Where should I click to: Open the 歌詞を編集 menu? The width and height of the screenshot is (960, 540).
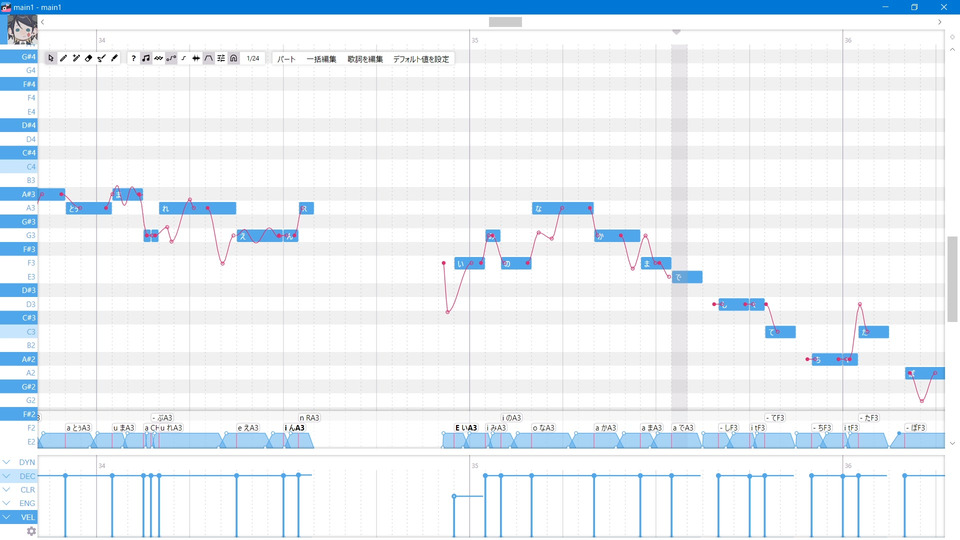[366, 59]
